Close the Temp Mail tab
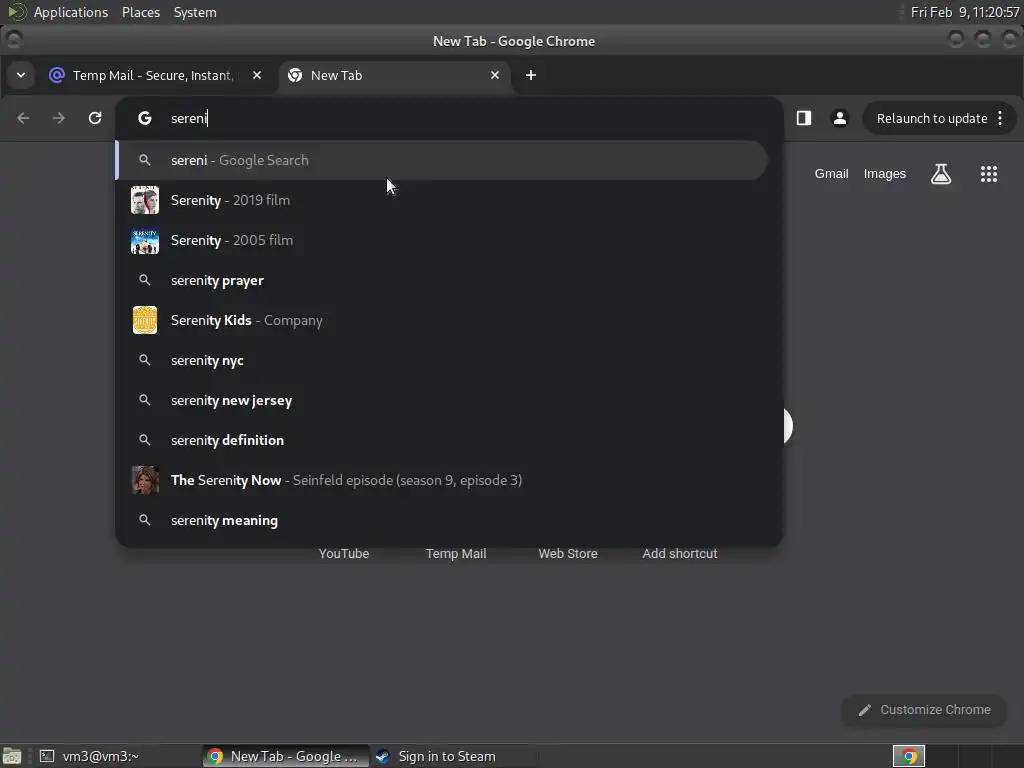1024x768 pixels. pyautogui.click(x=257, y=75)
